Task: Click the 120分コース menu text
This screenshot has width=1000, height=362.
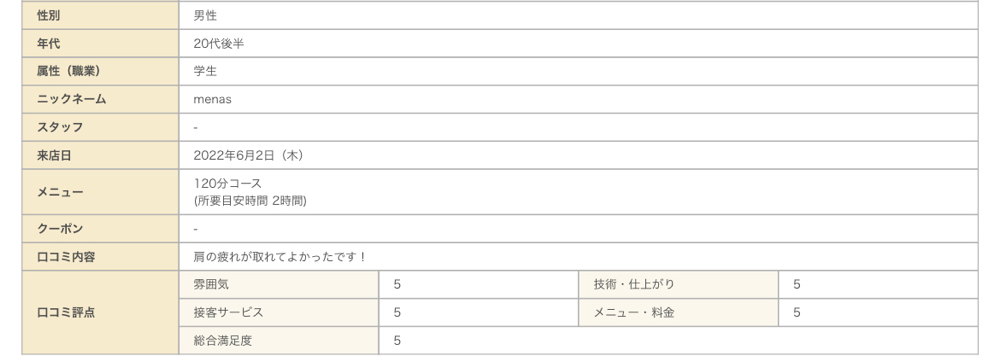Action: click(228, 184)
